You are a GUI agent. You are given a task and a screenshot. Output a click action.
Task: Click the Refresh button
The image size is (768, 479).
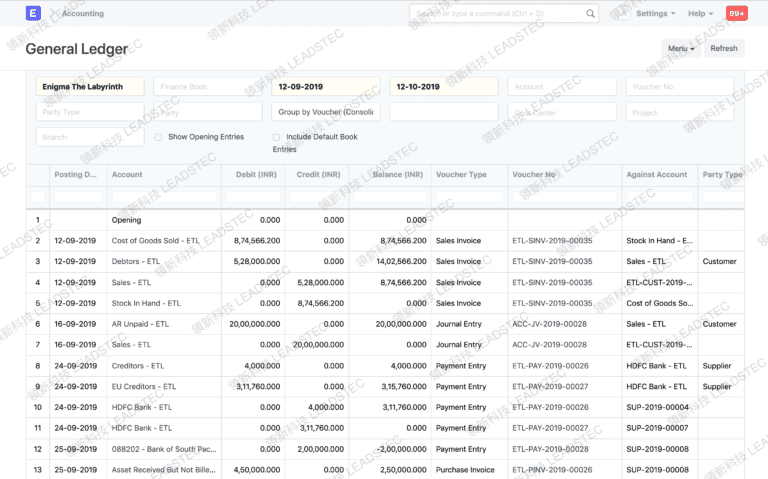pyautogui.click(x=723, y=48)
